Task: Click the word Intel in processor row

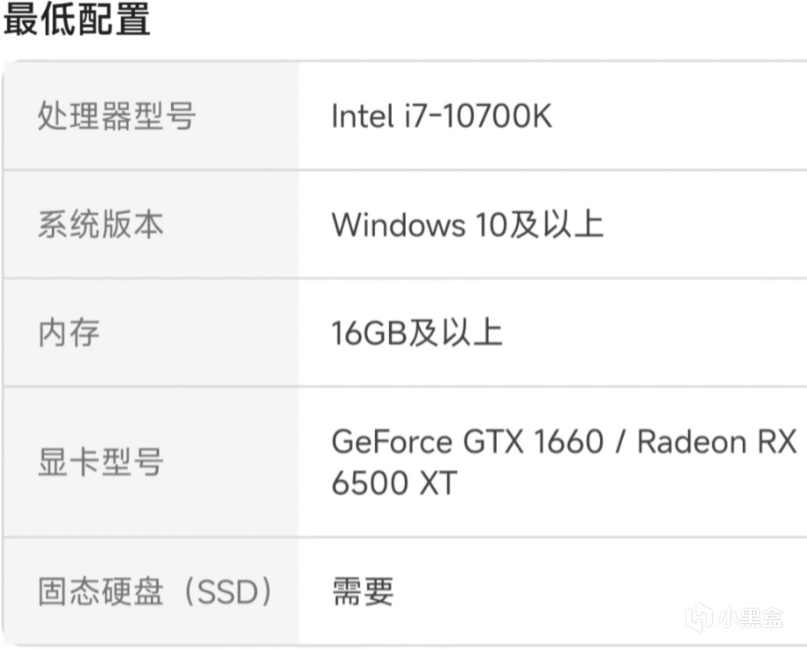Action: (362, 117)
